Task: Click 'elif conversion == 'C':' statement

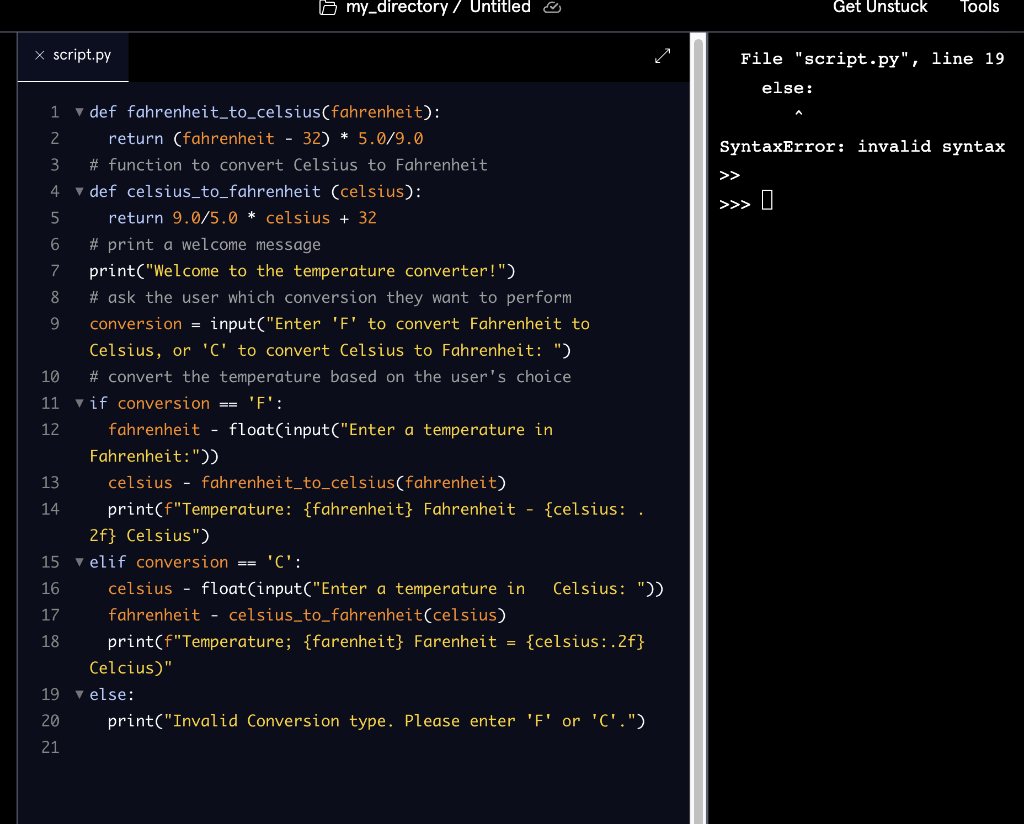Action: [195, 562]
